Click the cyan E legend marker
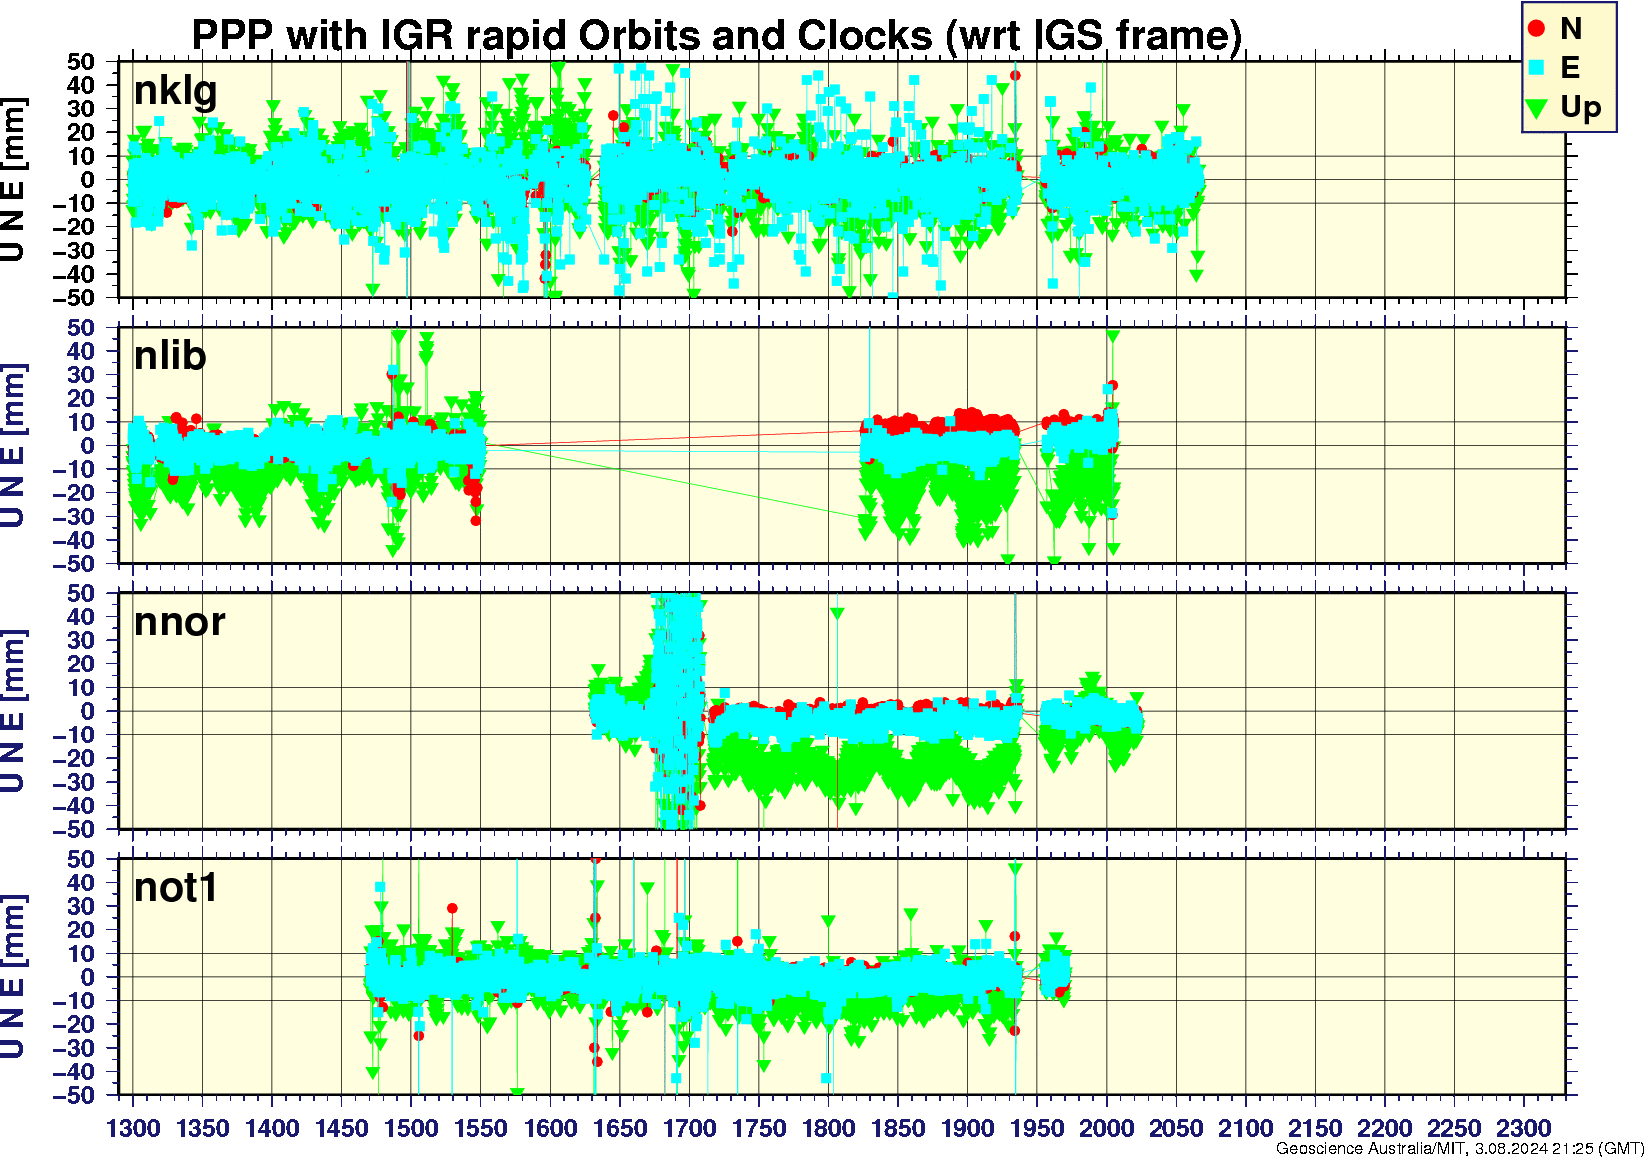Screen dimensions: 1644x1158 coord(1537,67)
